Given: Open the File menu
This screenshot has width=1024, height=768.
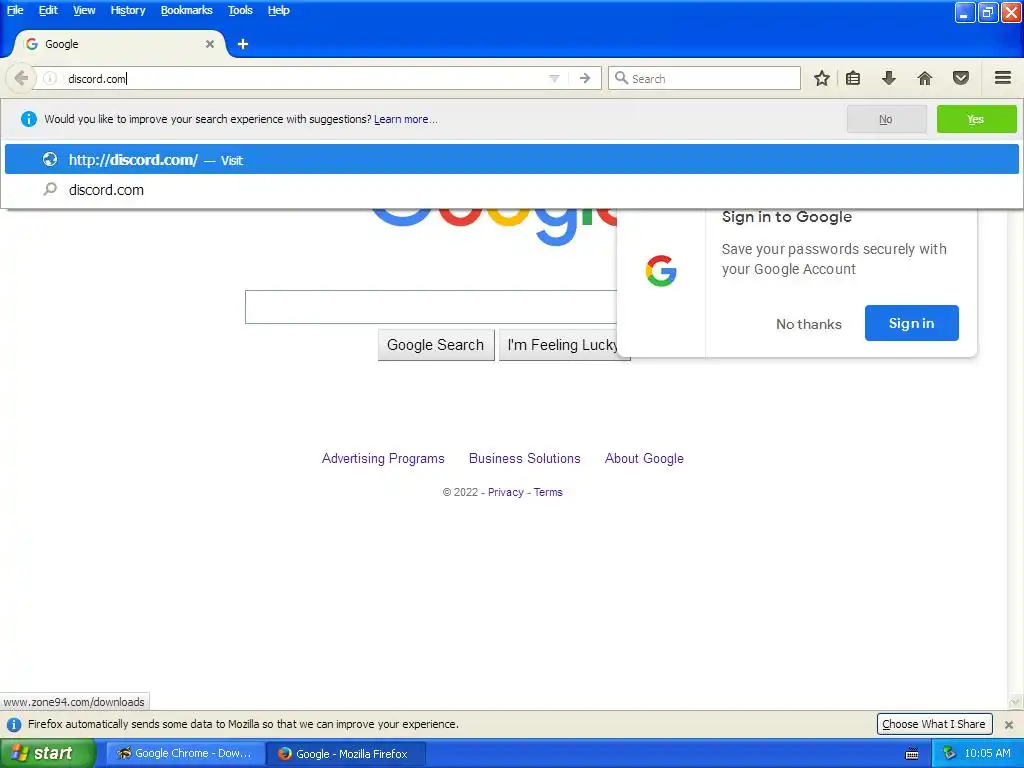Looking at the screenshot, I should tap(15, 10).
